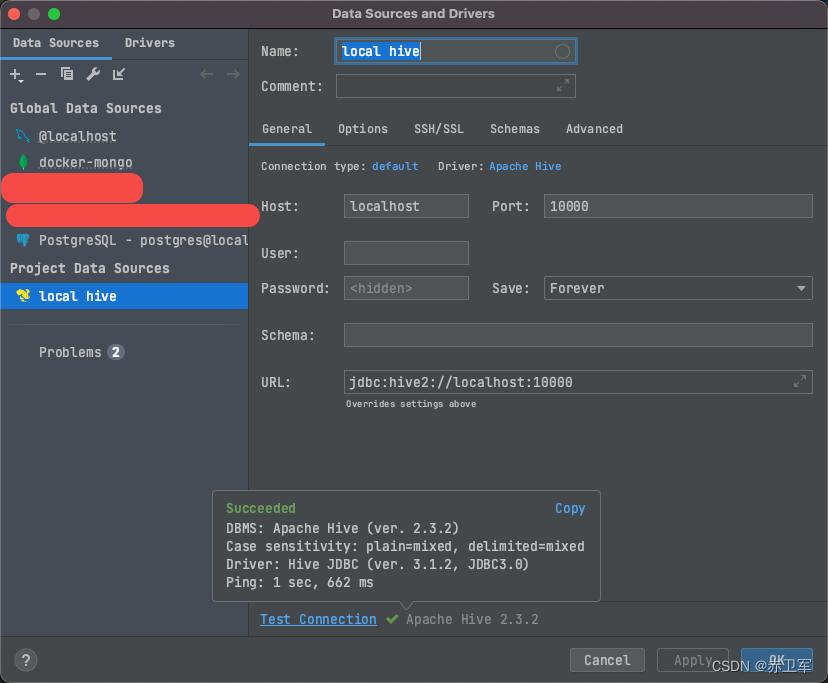
Task: Click the forward navigation arrow
Action: [x=232, y=72]
